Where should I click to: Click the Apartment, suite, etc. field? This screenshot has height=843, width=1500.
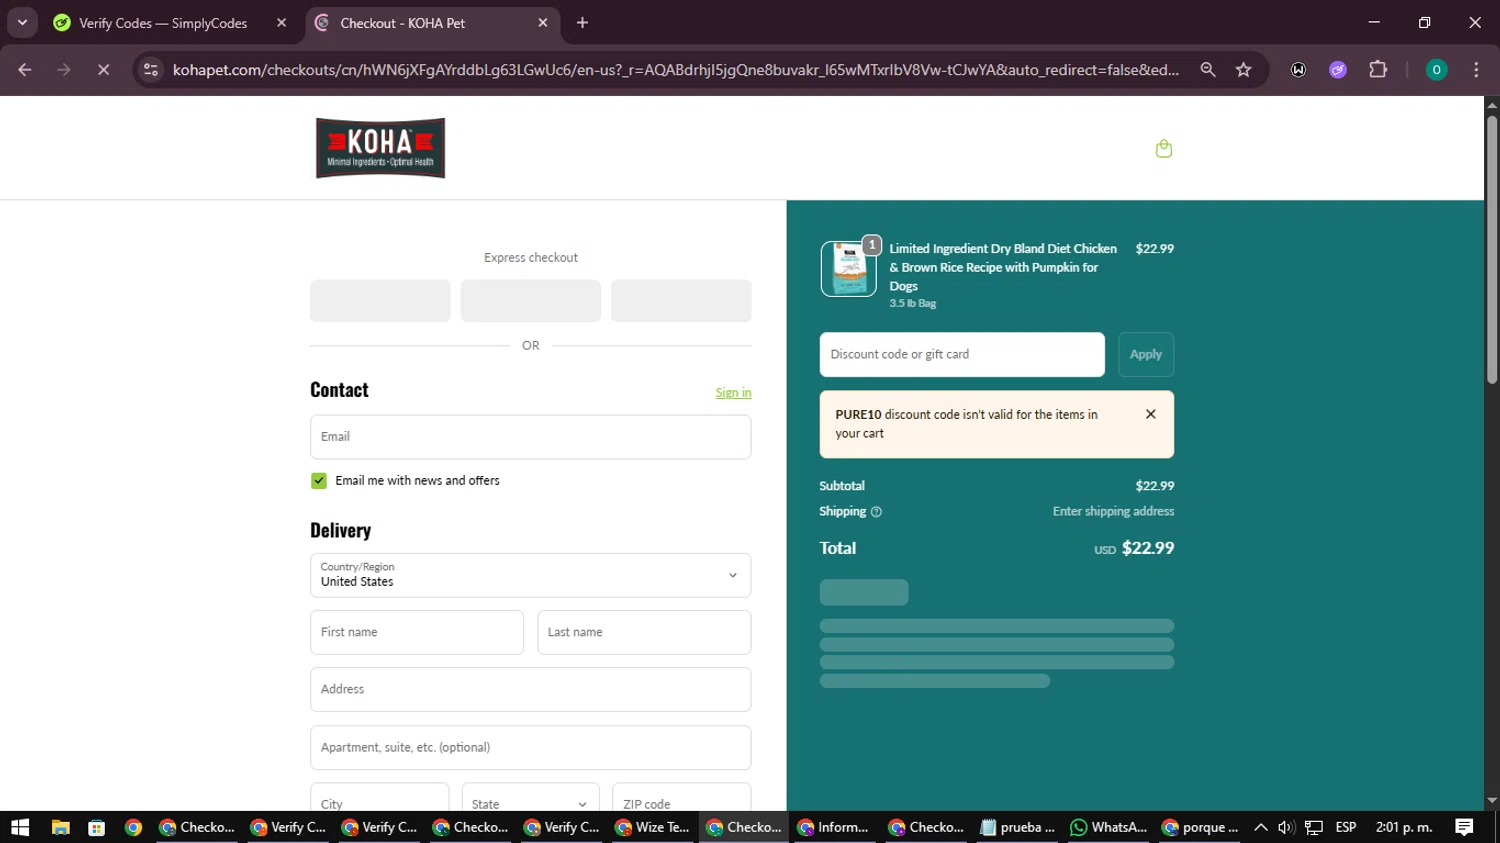click(530, 747)
